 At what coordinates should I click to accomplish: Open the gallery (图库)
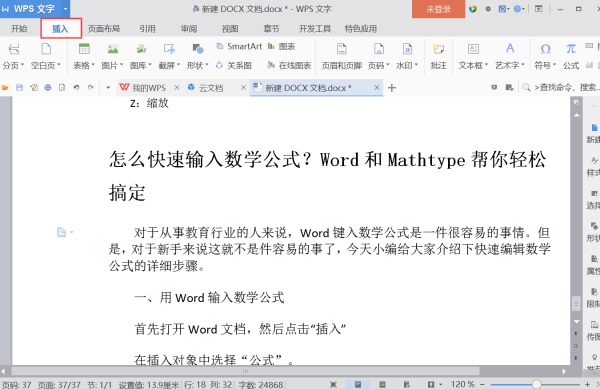(x=141, y=56)
